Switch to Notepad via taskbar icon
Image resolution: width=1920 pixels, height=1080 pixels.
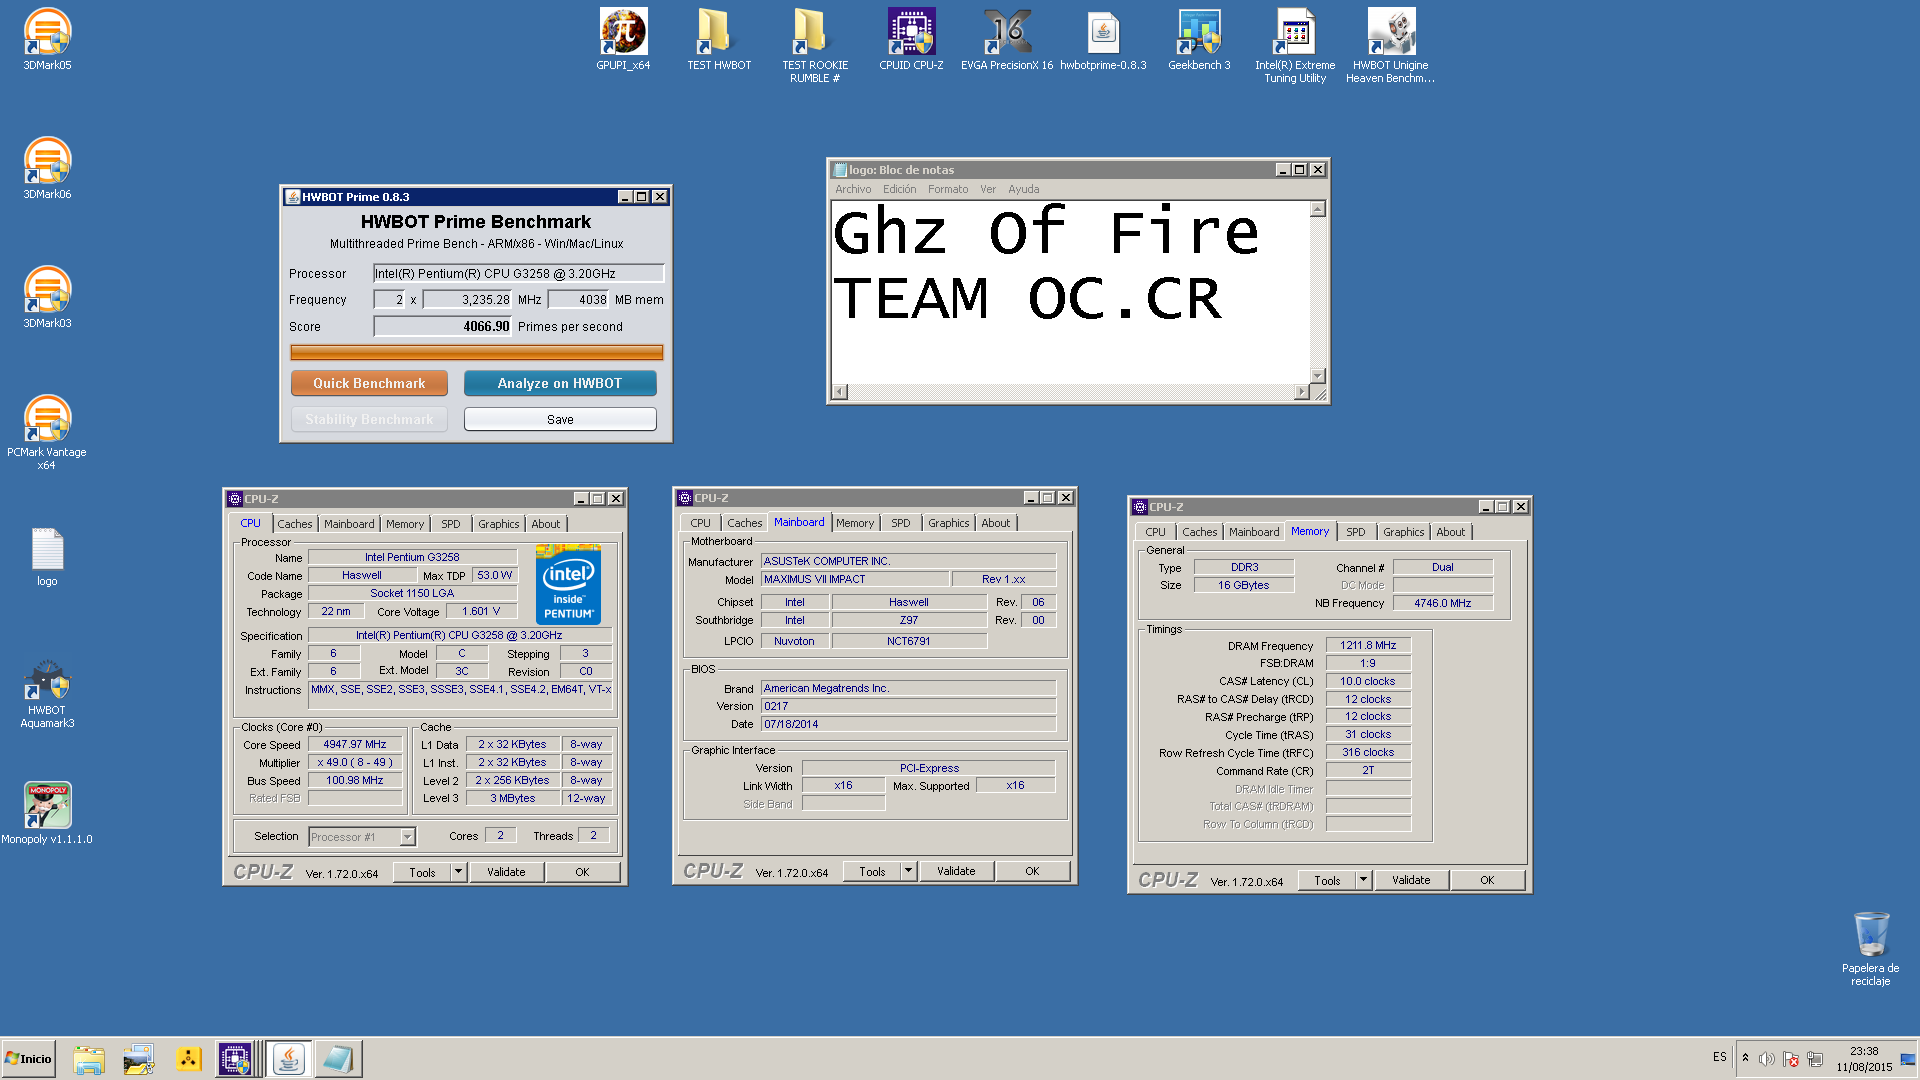click(x=338, y=1059)
